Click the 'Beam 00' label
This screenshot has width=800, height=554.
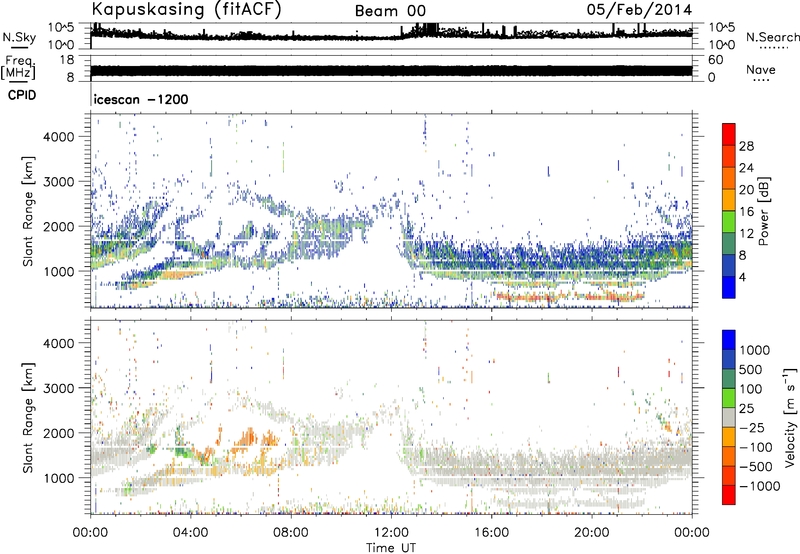click(390, 11)
